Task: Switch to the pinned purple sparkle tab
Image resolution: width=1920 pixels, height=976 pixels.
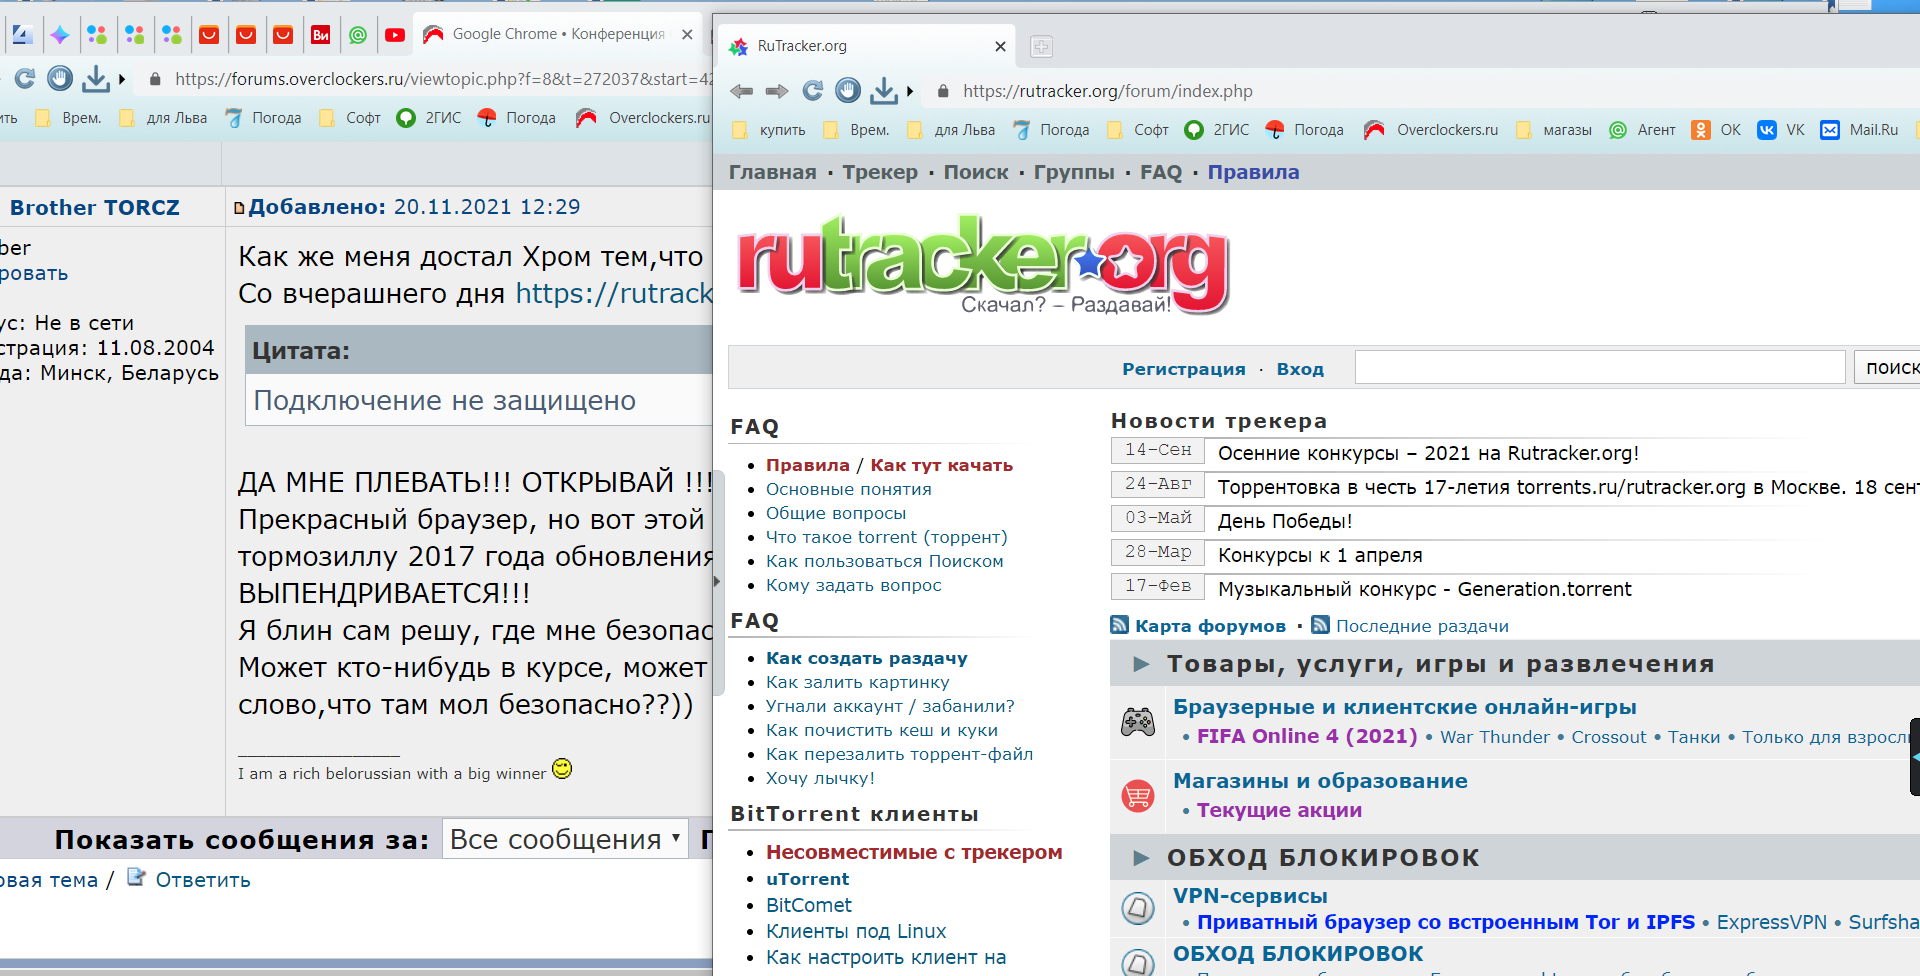Action: (x=60, y=35)
